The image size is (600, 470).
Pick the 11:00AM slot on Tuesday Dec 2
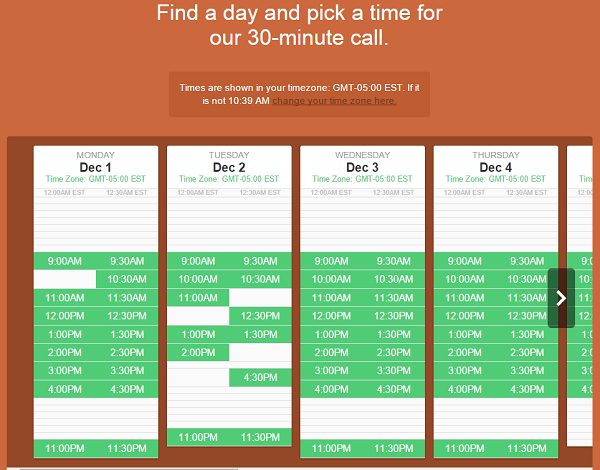[198, 297]
